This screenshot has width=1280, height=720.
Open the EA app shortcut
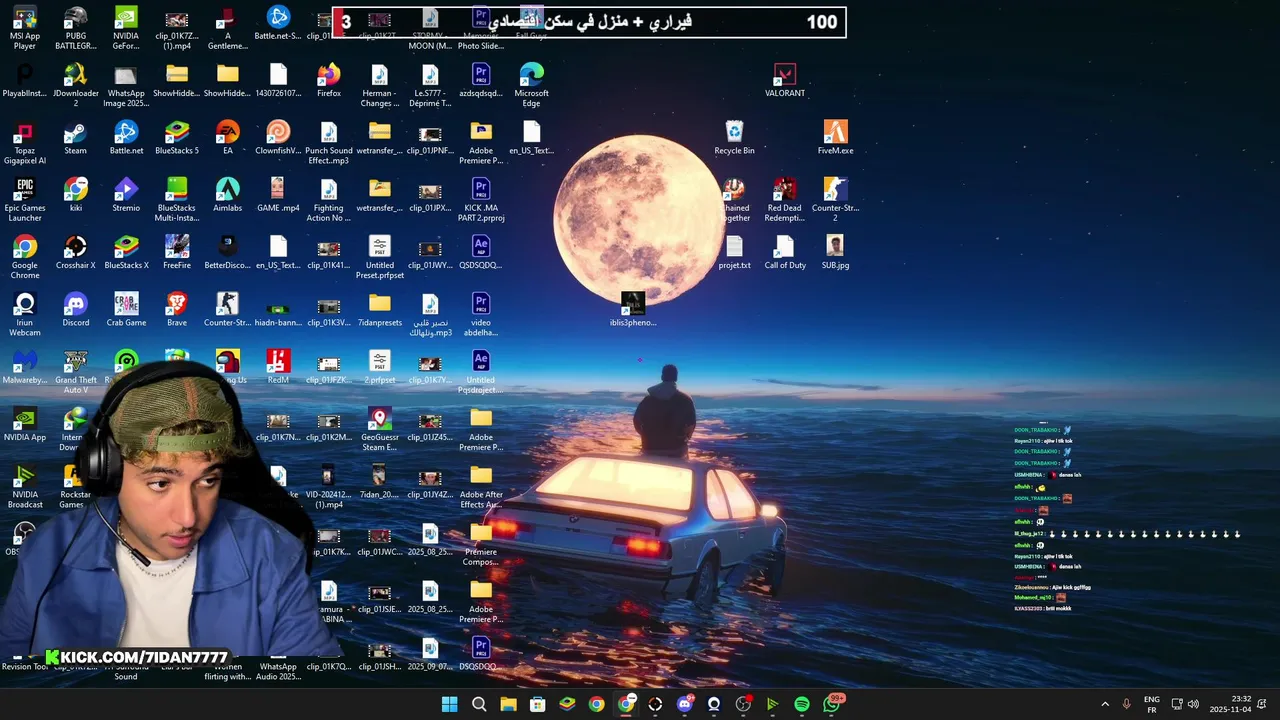tap(228, 138)
